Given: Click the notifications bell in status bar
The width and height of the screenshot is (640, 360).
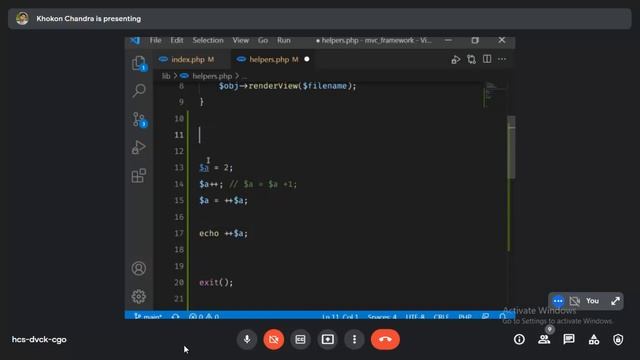Looking at the screenshot, I should pyautogui.click(x=502, y=316).
